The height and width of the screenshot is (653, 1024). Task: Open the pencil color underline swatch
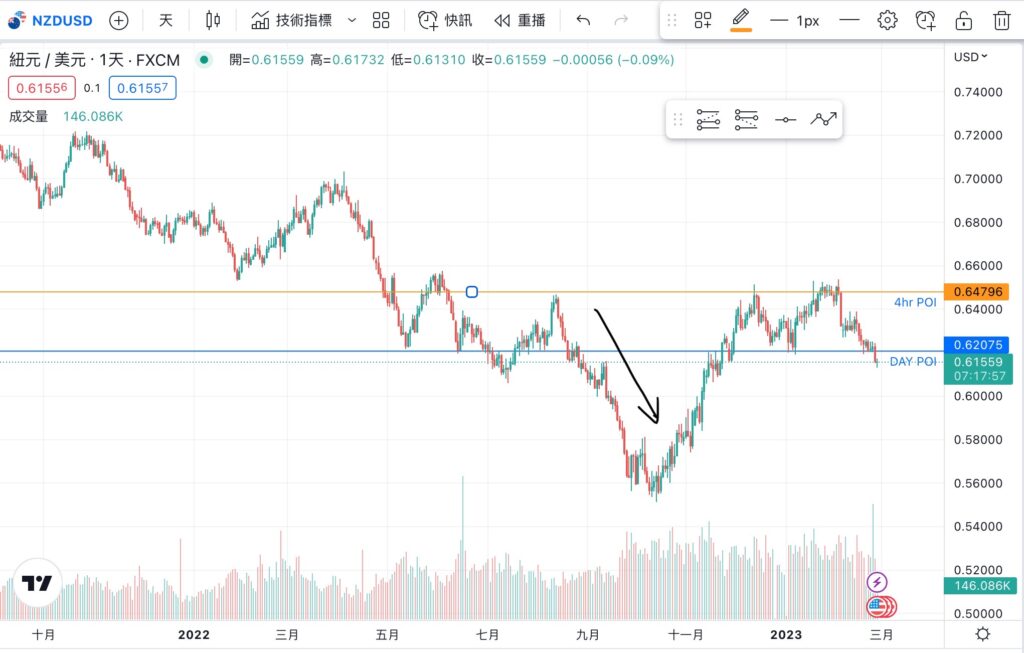pos(741,30)
